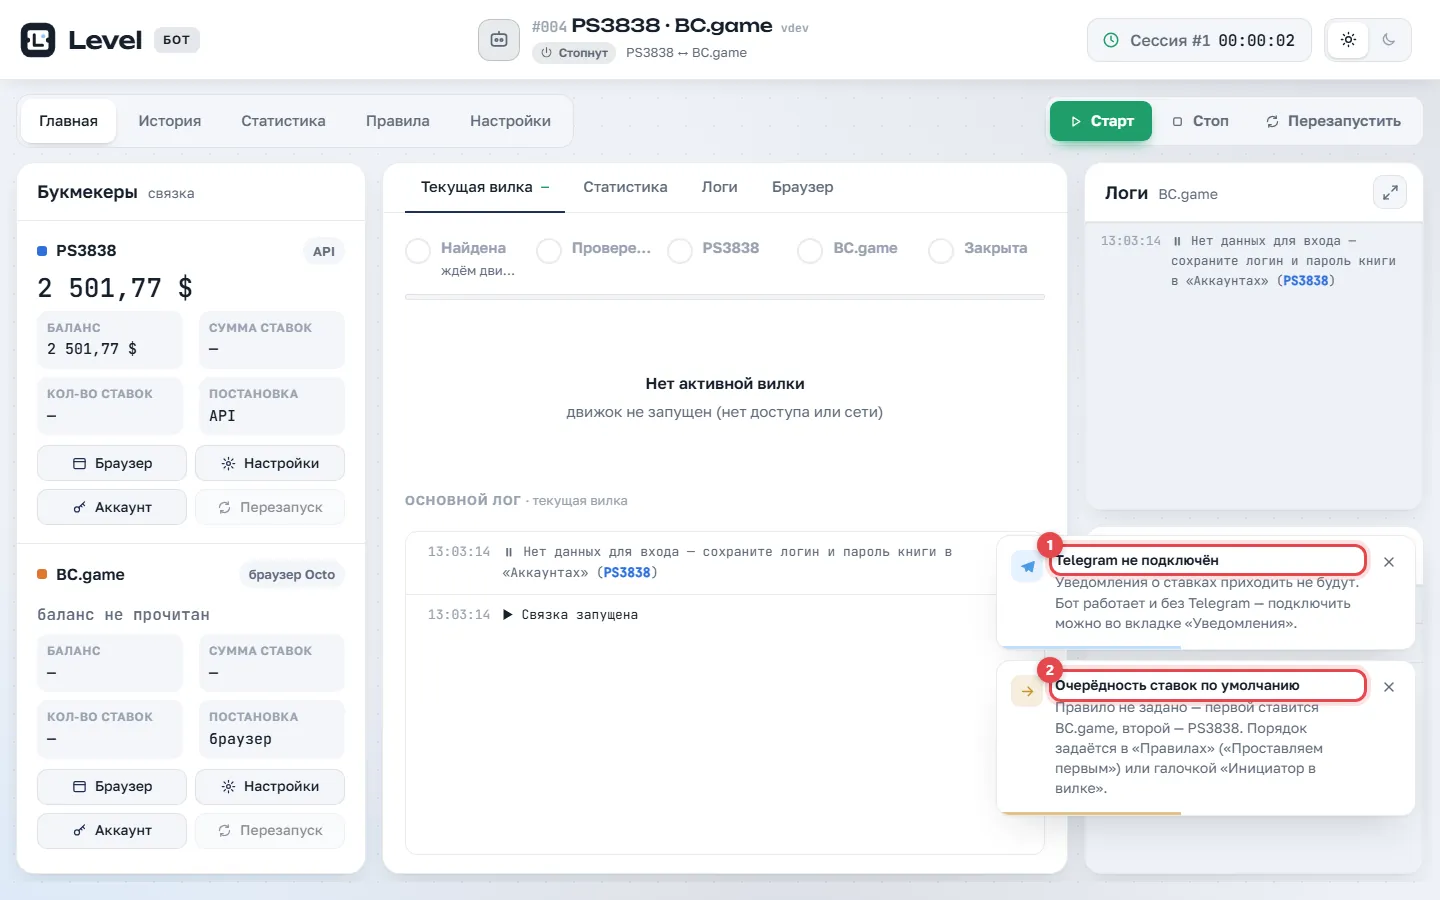Click the 'Связка запущена' log entry
The image size is (1440, 900).
click(580, 615)
